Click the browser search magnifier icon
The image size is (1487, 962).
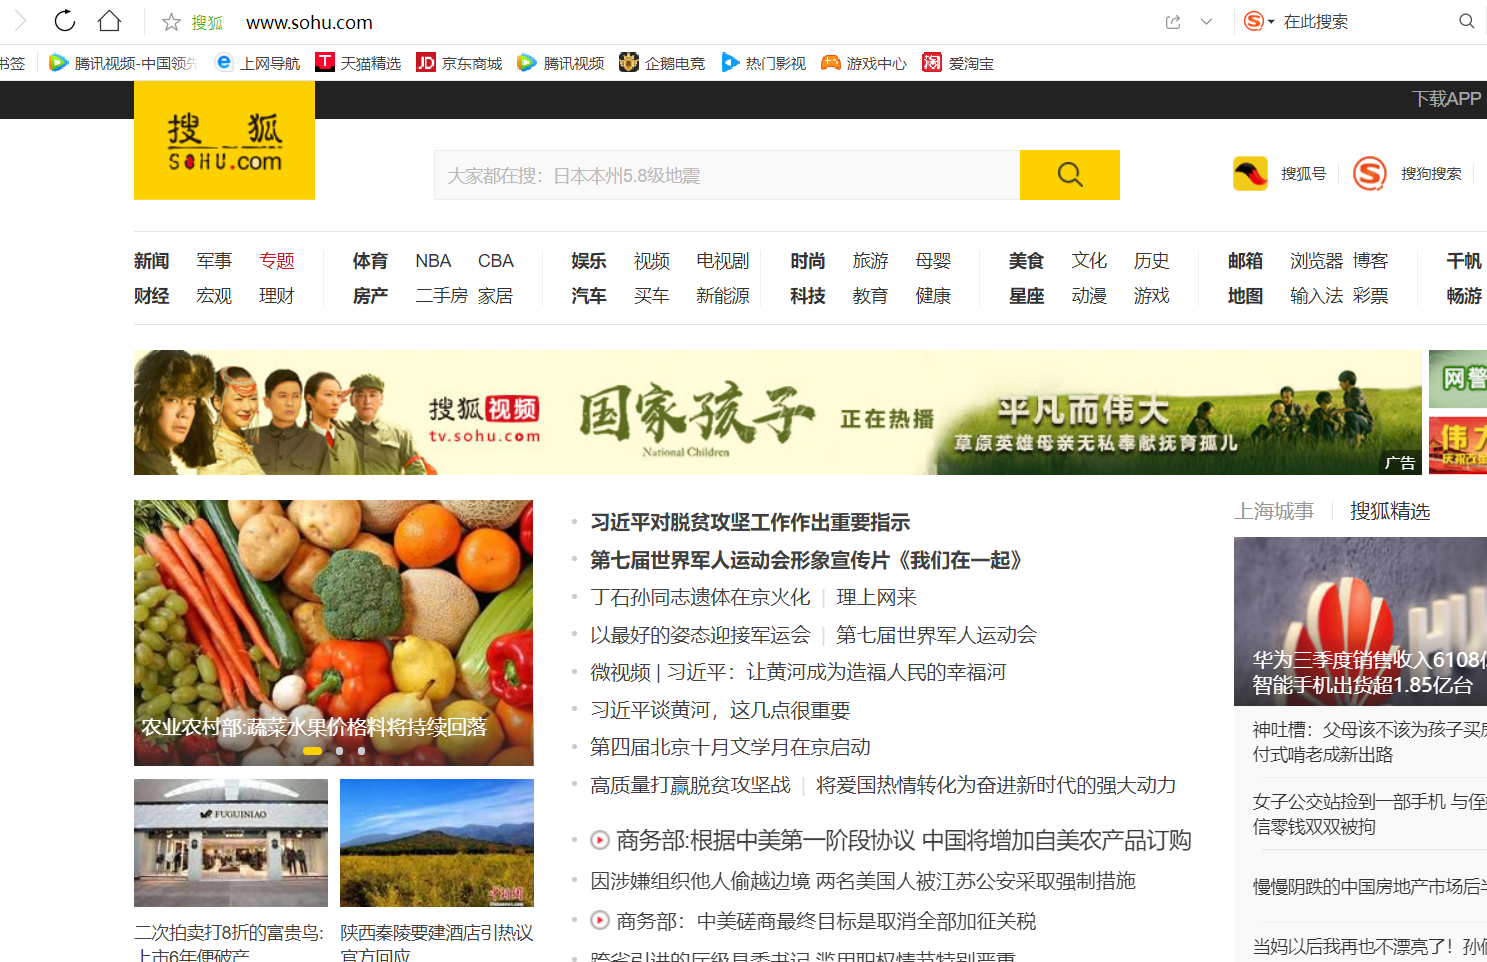[1466, 21]
